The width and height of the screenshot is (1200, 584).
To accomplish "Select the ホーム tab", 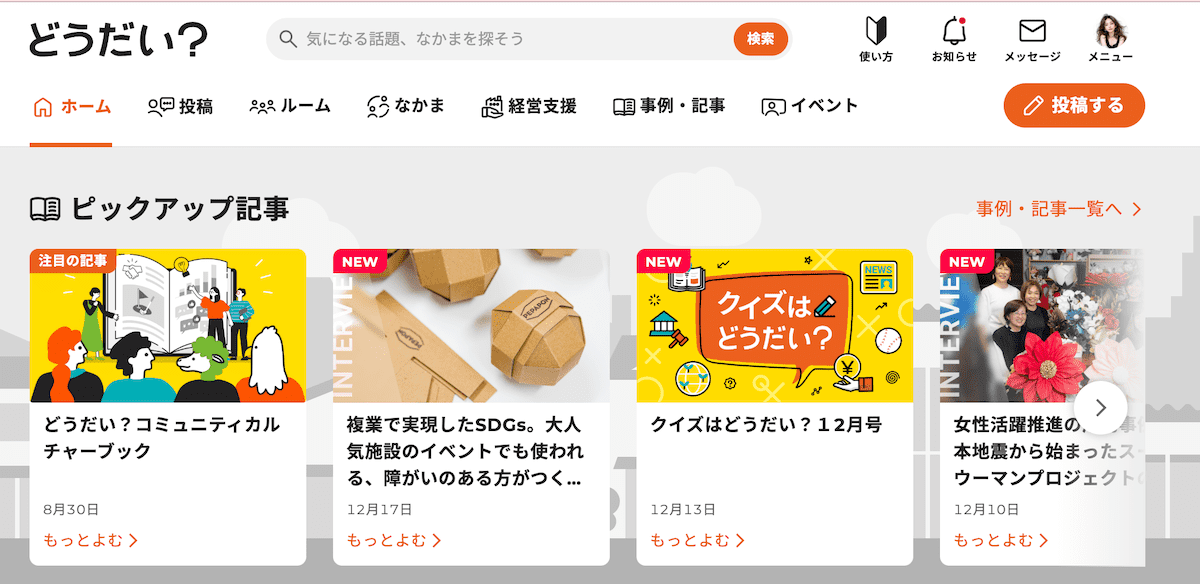I will [x=71, y=106].
